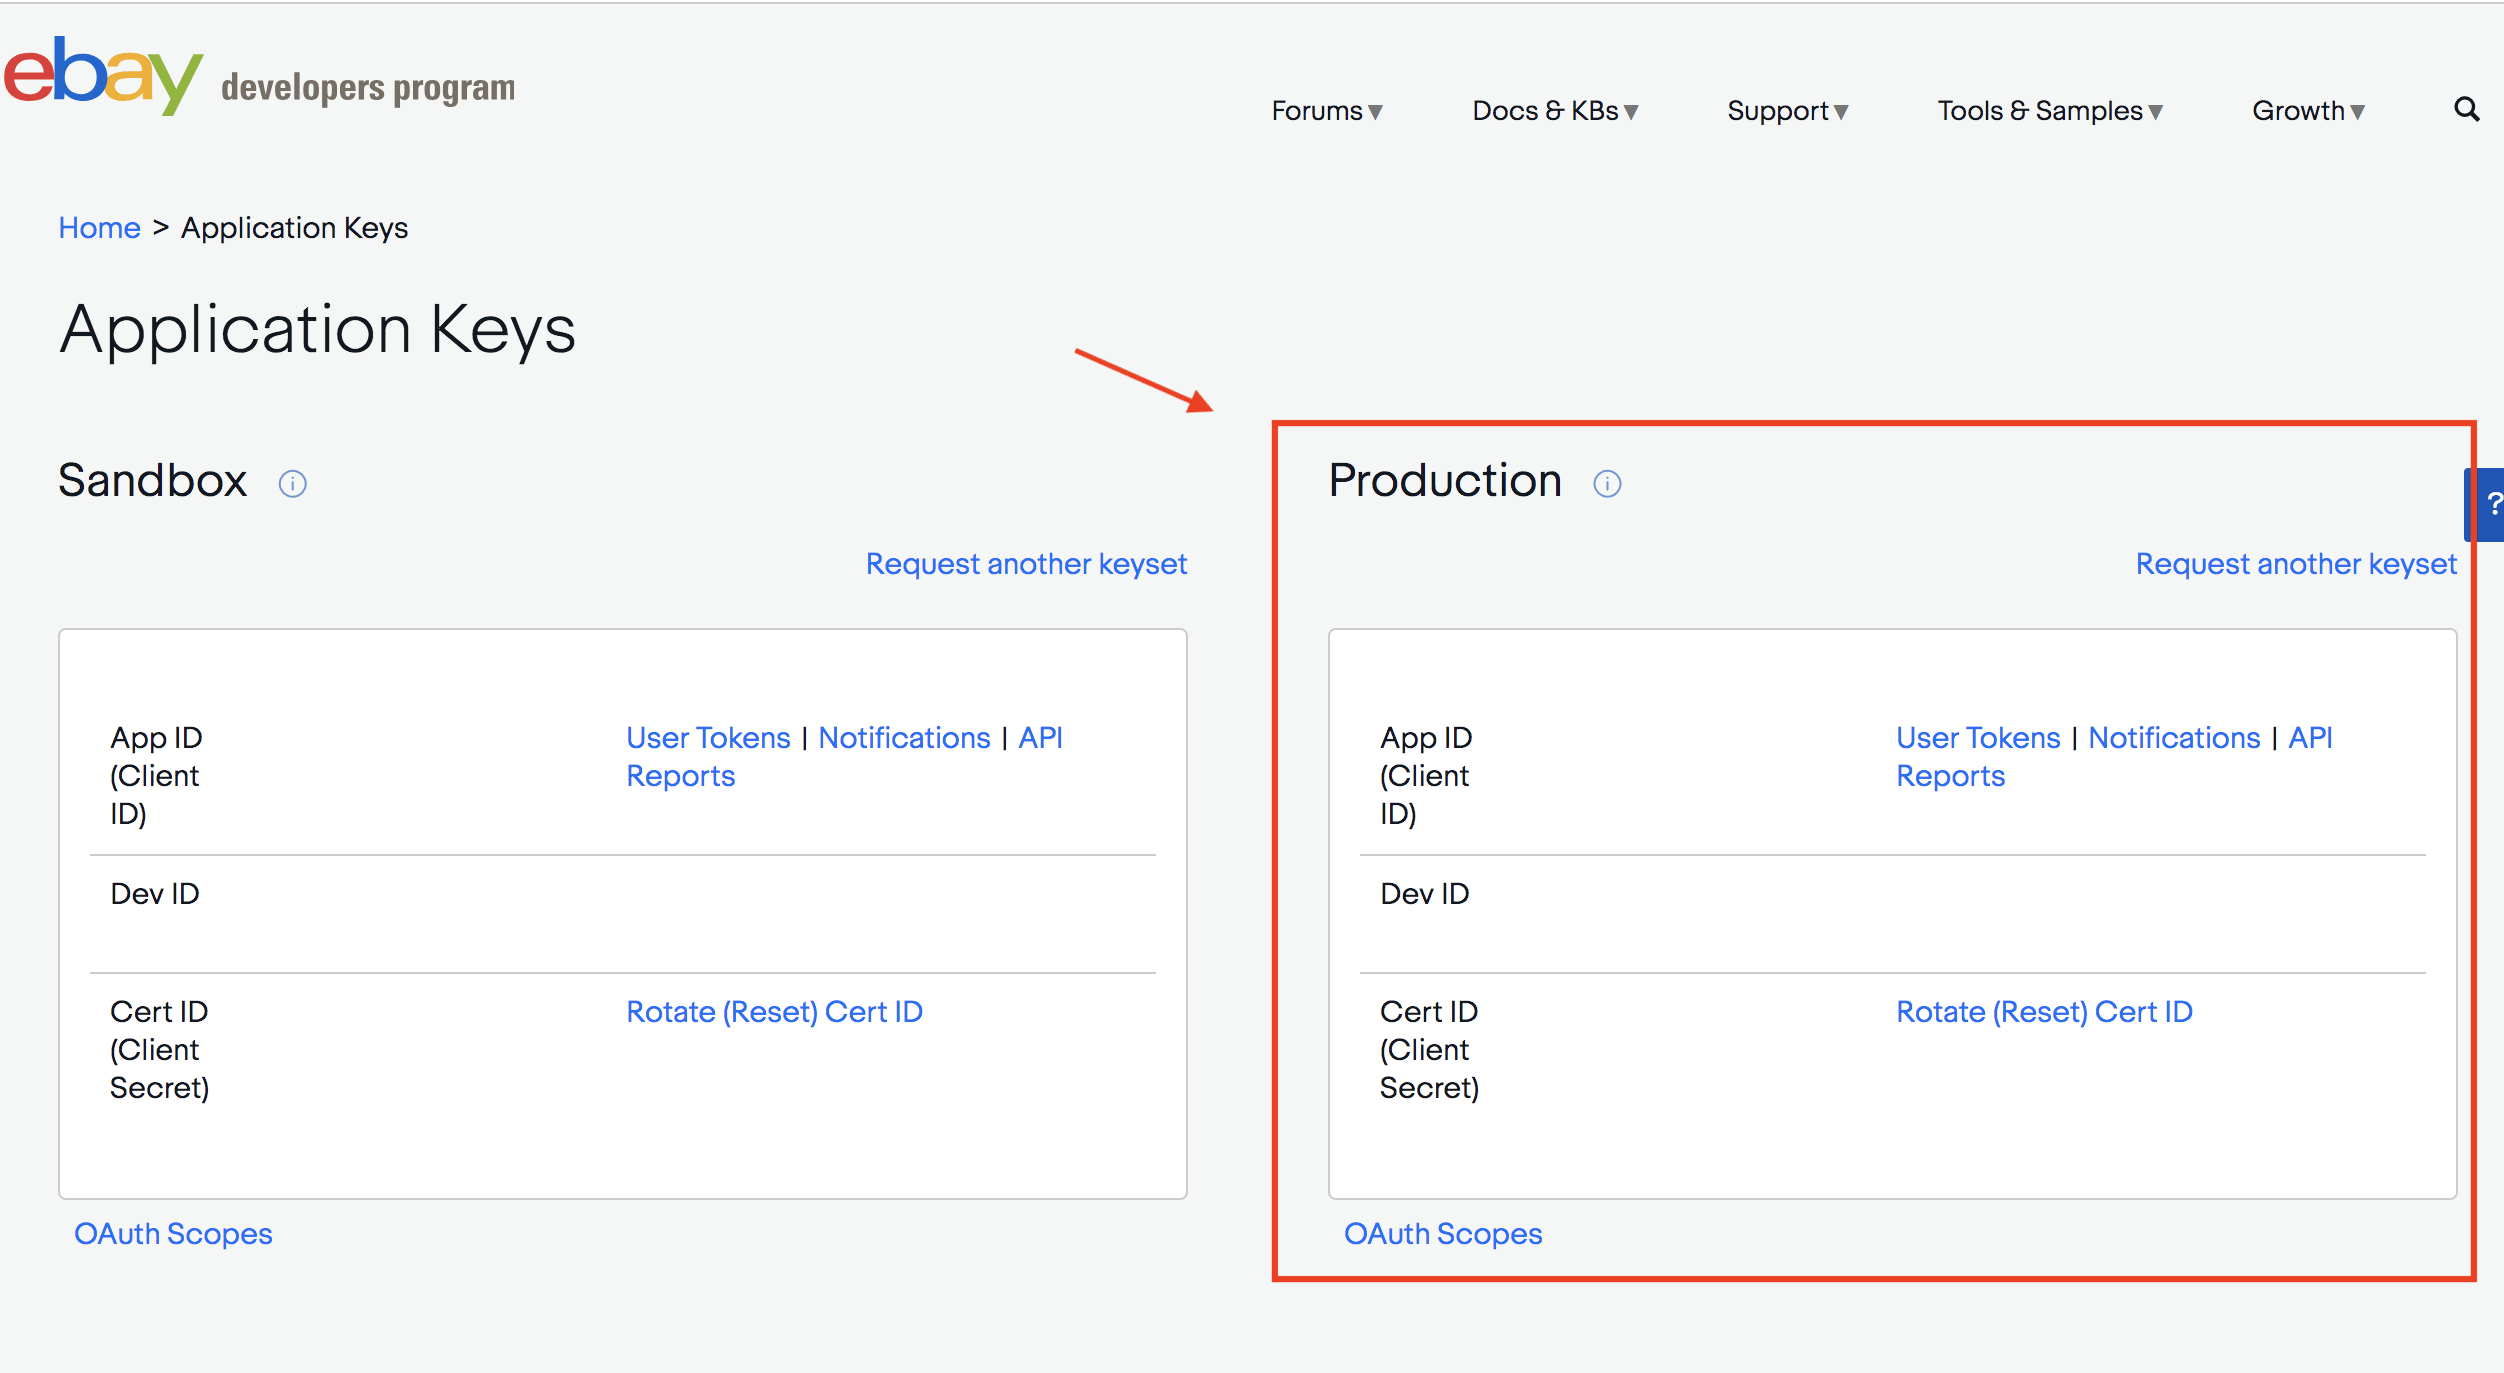The width and height of the screenshot is (2504, 1373).
Task: Select Production 'App ID (Client ID)' label
Action: click(x=1426, y=776)
